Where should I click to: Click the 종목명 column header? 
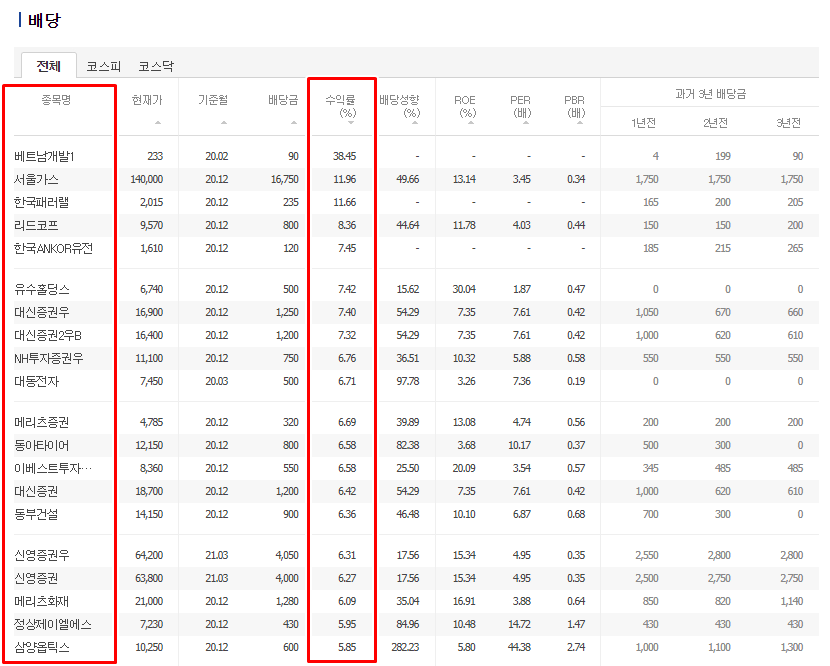click(56, 100)
